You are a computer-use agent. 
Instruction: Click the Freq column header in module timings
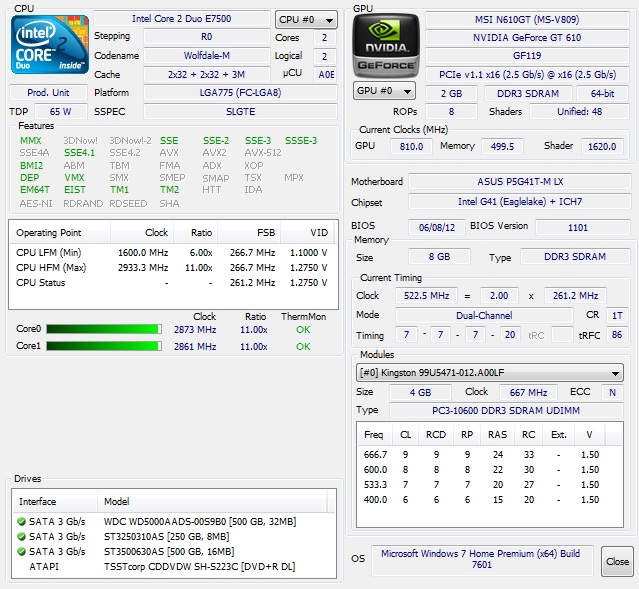click(374, 435)
